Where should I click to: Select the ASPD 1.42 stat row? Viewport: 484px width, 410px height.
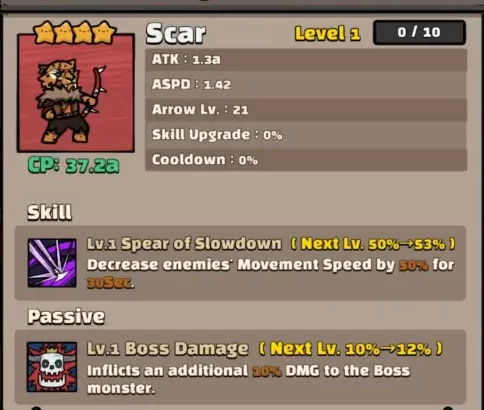(x=306, y=84)
